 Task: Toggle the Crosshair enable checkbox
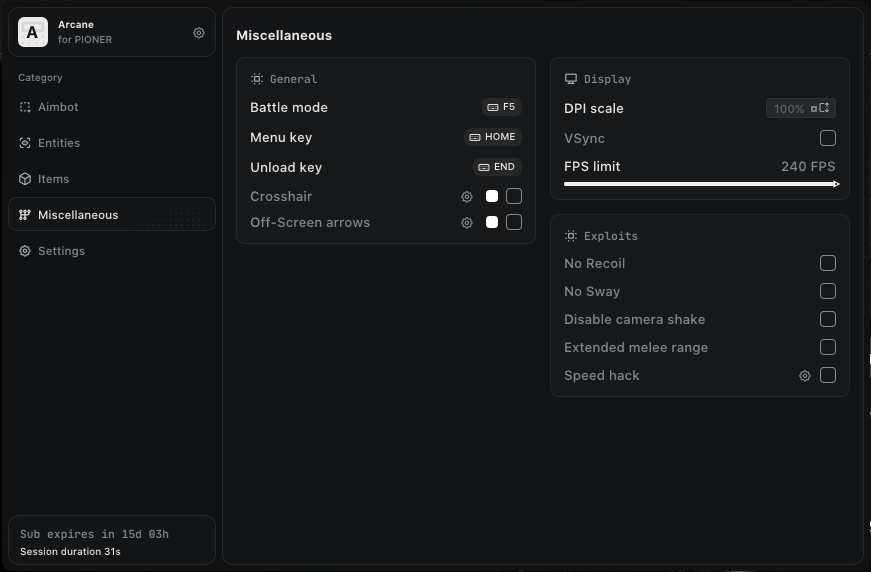[514, 196]
